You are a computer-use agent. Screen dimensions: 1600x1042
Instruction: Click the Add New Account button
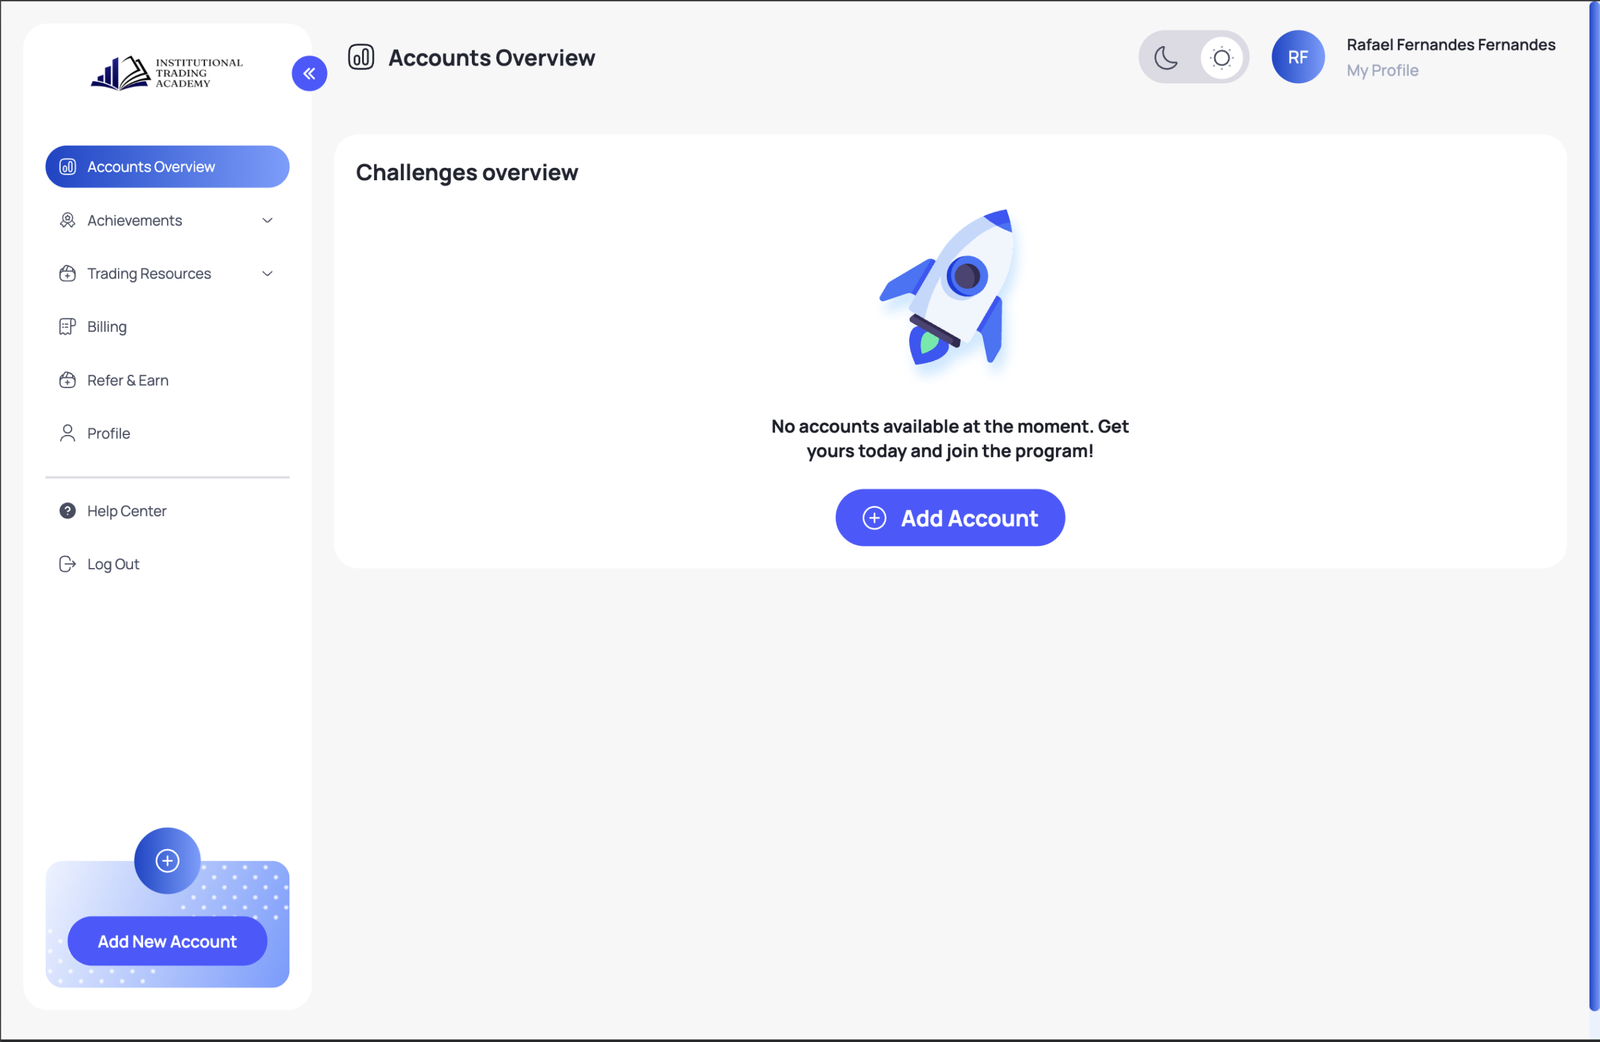coord(167,942)
